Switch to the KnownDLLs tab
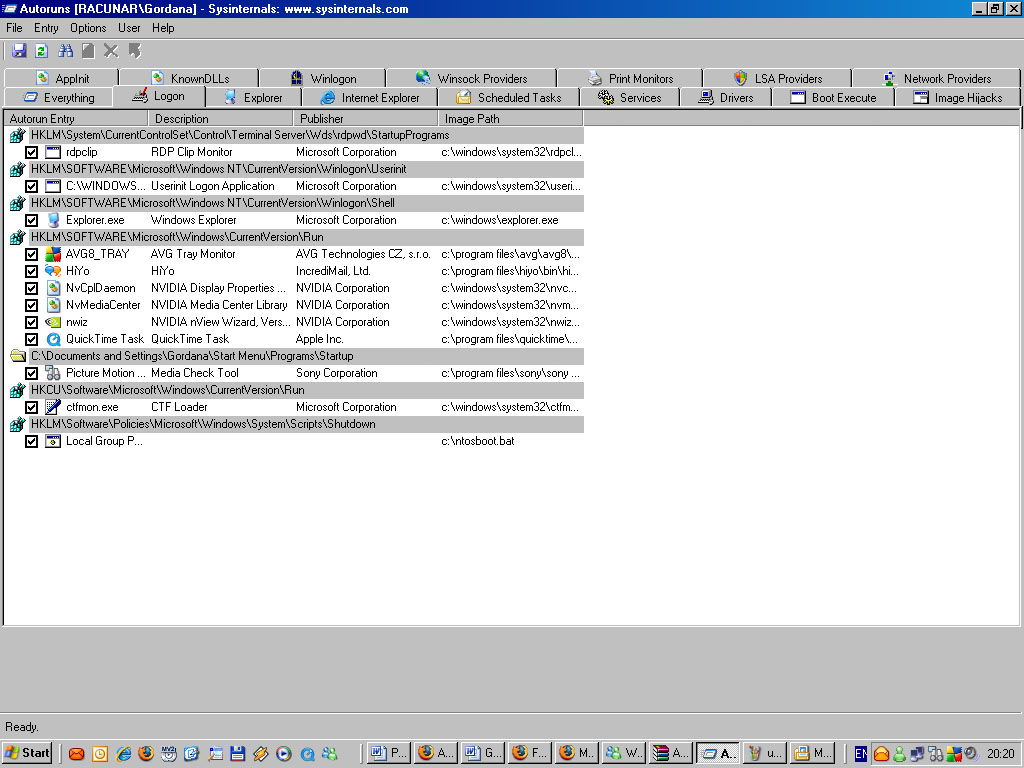 [189, 78]
